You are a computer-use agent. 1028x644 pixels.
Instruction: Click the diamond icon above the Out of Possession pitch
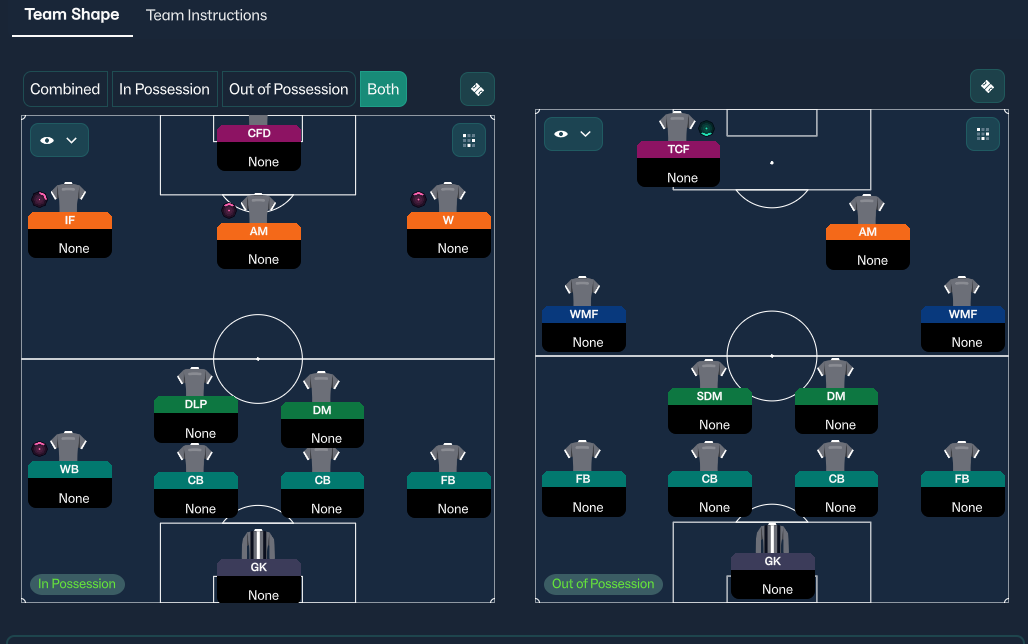[987, 86]
